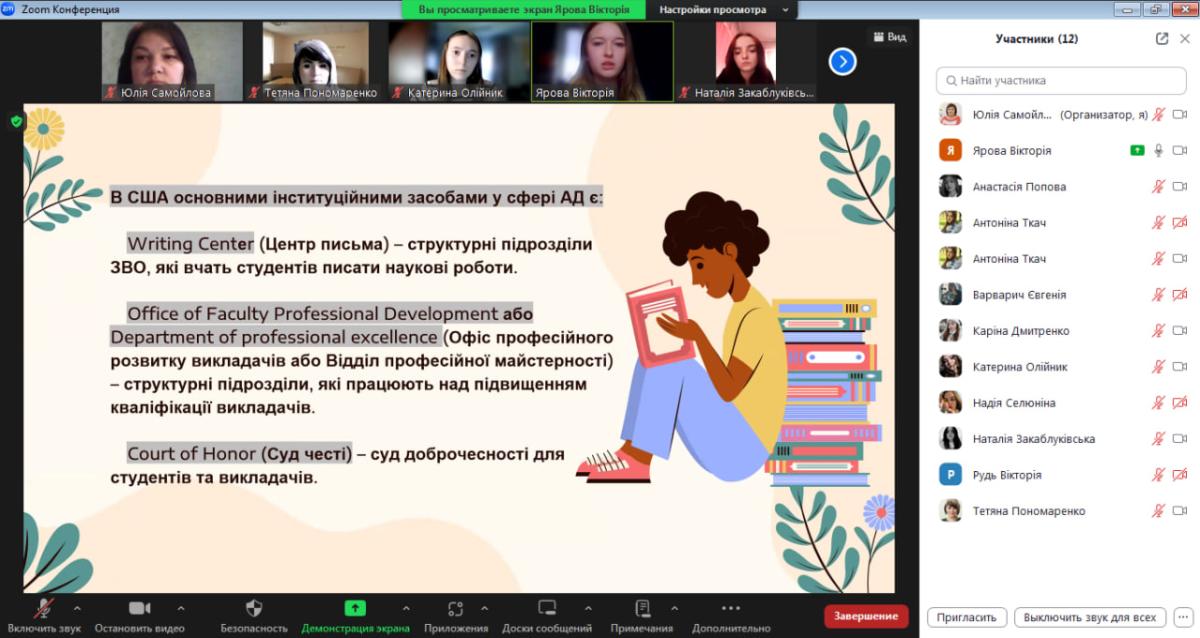This screenshot has width=1200, height=638.
Task: Click Анастасія Попова's camera icon
Action: 1180,186
